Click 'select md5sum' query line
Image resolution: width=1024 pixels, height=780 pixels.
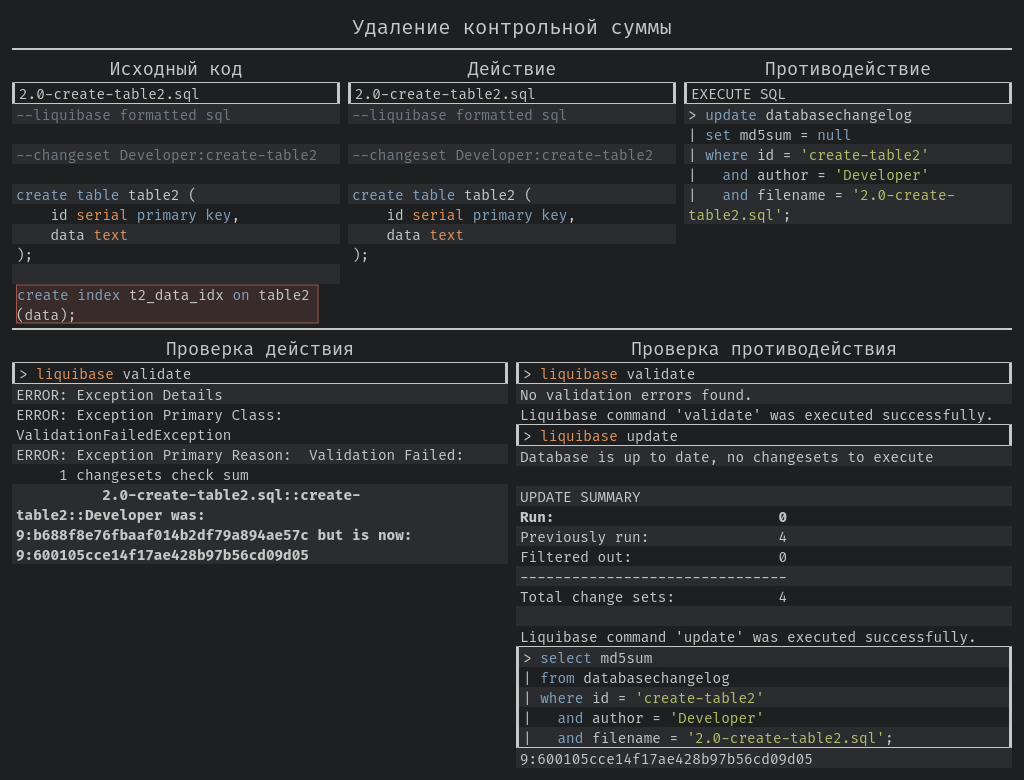click(x=763, y=658)
